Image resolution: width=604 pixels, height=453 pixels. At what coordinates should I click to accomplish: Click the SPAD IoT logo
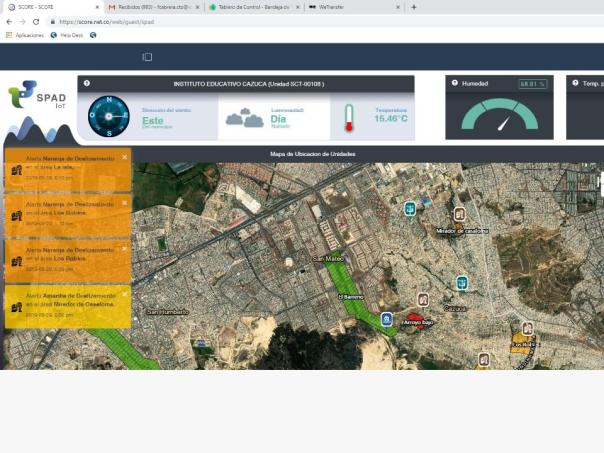pos(37,95)
